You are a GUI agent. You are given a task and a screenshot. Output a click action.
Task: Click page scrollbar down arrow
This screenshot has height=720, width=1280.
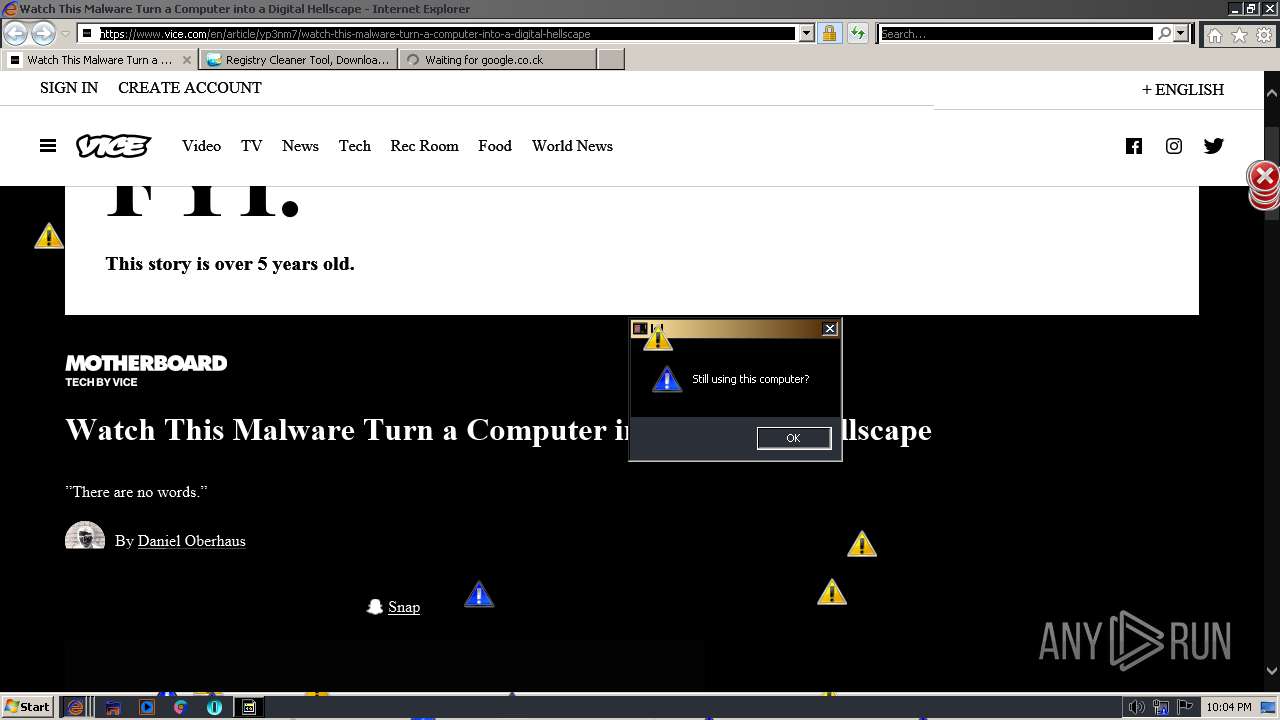[x=1272, y=672]
